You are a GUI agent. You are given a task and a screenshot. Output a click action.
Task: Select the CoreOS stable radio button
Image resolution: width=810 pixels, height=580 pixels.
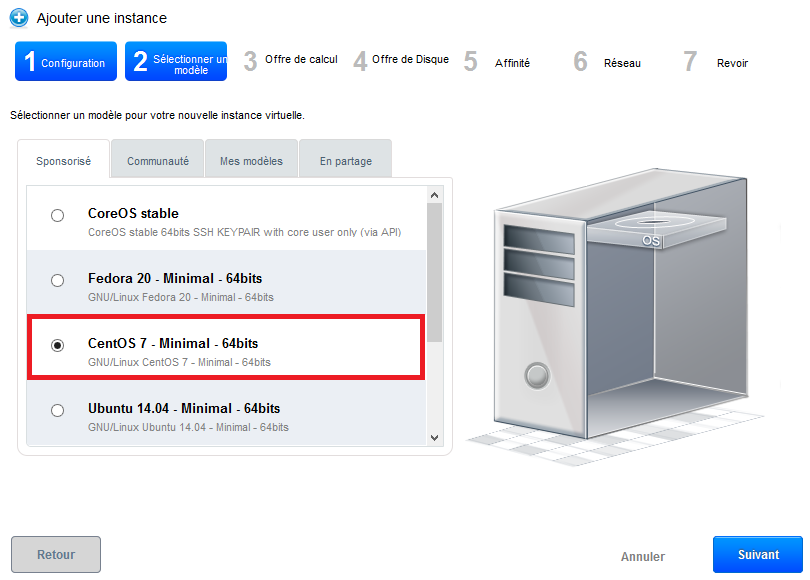pyautogui.click(x=57, y=215)
